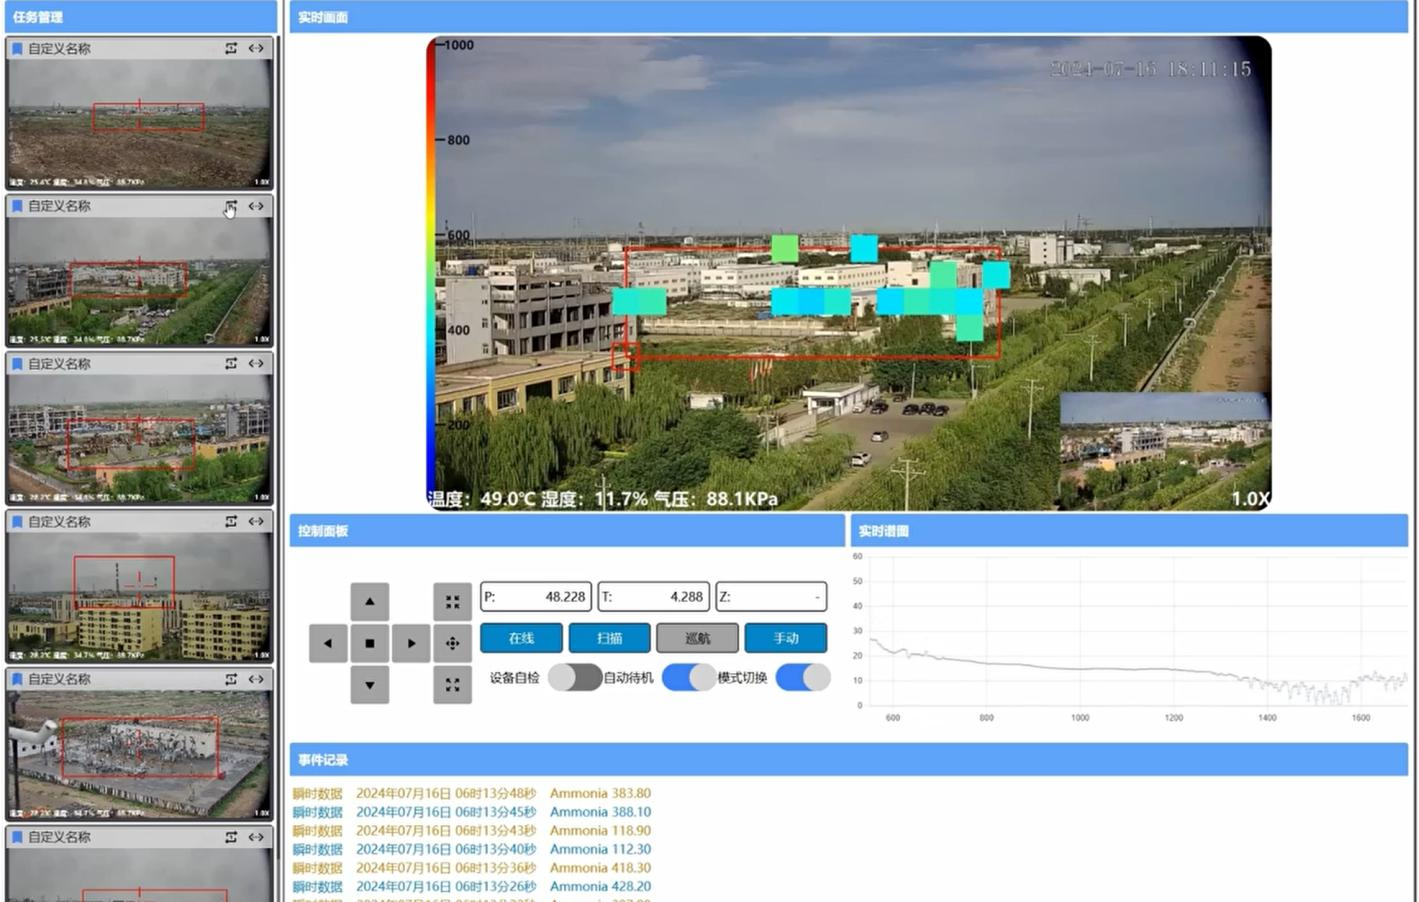This screenshot has width=1419, height=902.
Task: Click the Z value input field
Action: [x=771, y=597]
